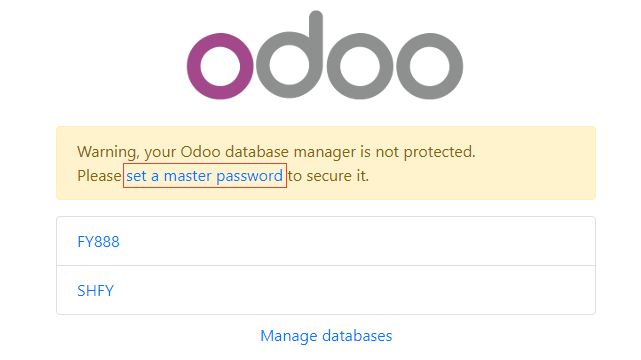The width and height of the screenshot is (641, 360).
Task: Click the third letter o in logo
Action: point(360,66)
